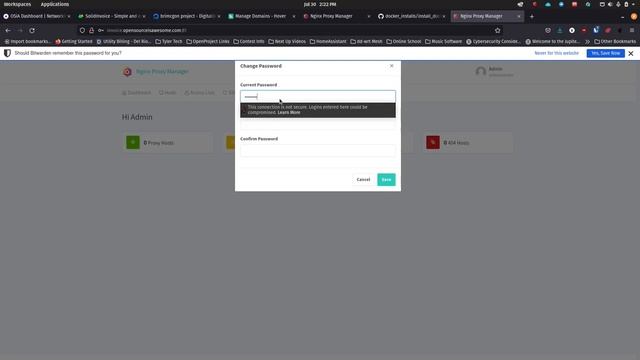
Task: Open the HomeAssistant bookmarks folder
Action: tap(328, 41)
